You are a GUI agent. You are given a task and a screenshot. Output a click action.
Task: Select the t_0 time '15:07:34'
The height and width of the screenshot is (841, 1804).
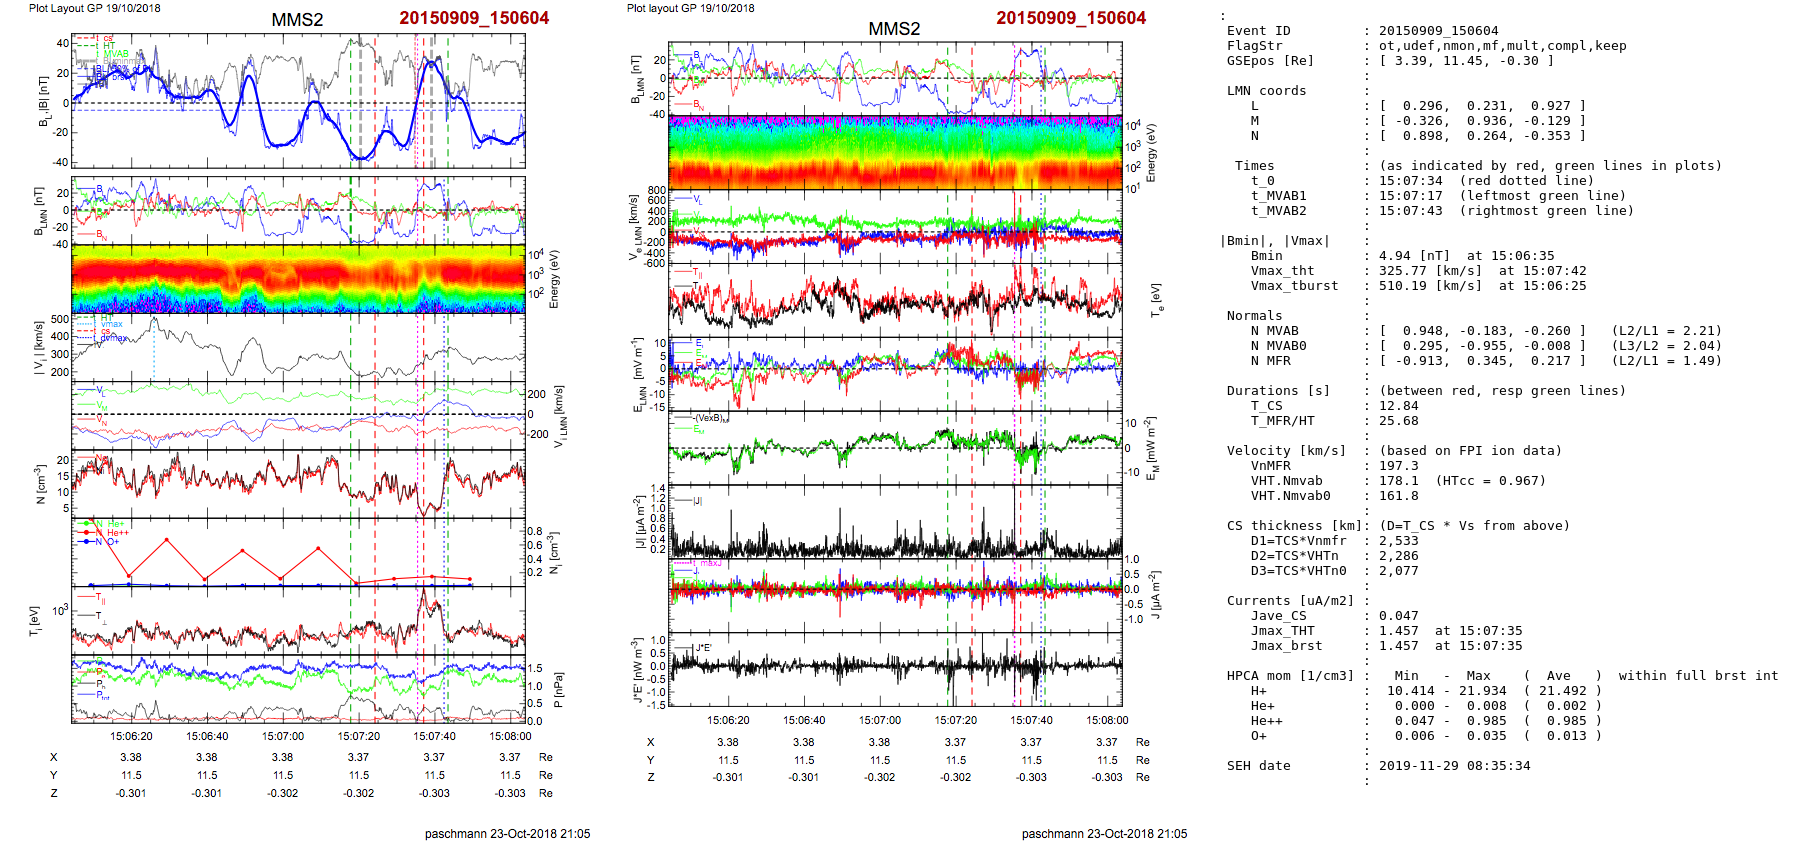[x=1411, y=181]
